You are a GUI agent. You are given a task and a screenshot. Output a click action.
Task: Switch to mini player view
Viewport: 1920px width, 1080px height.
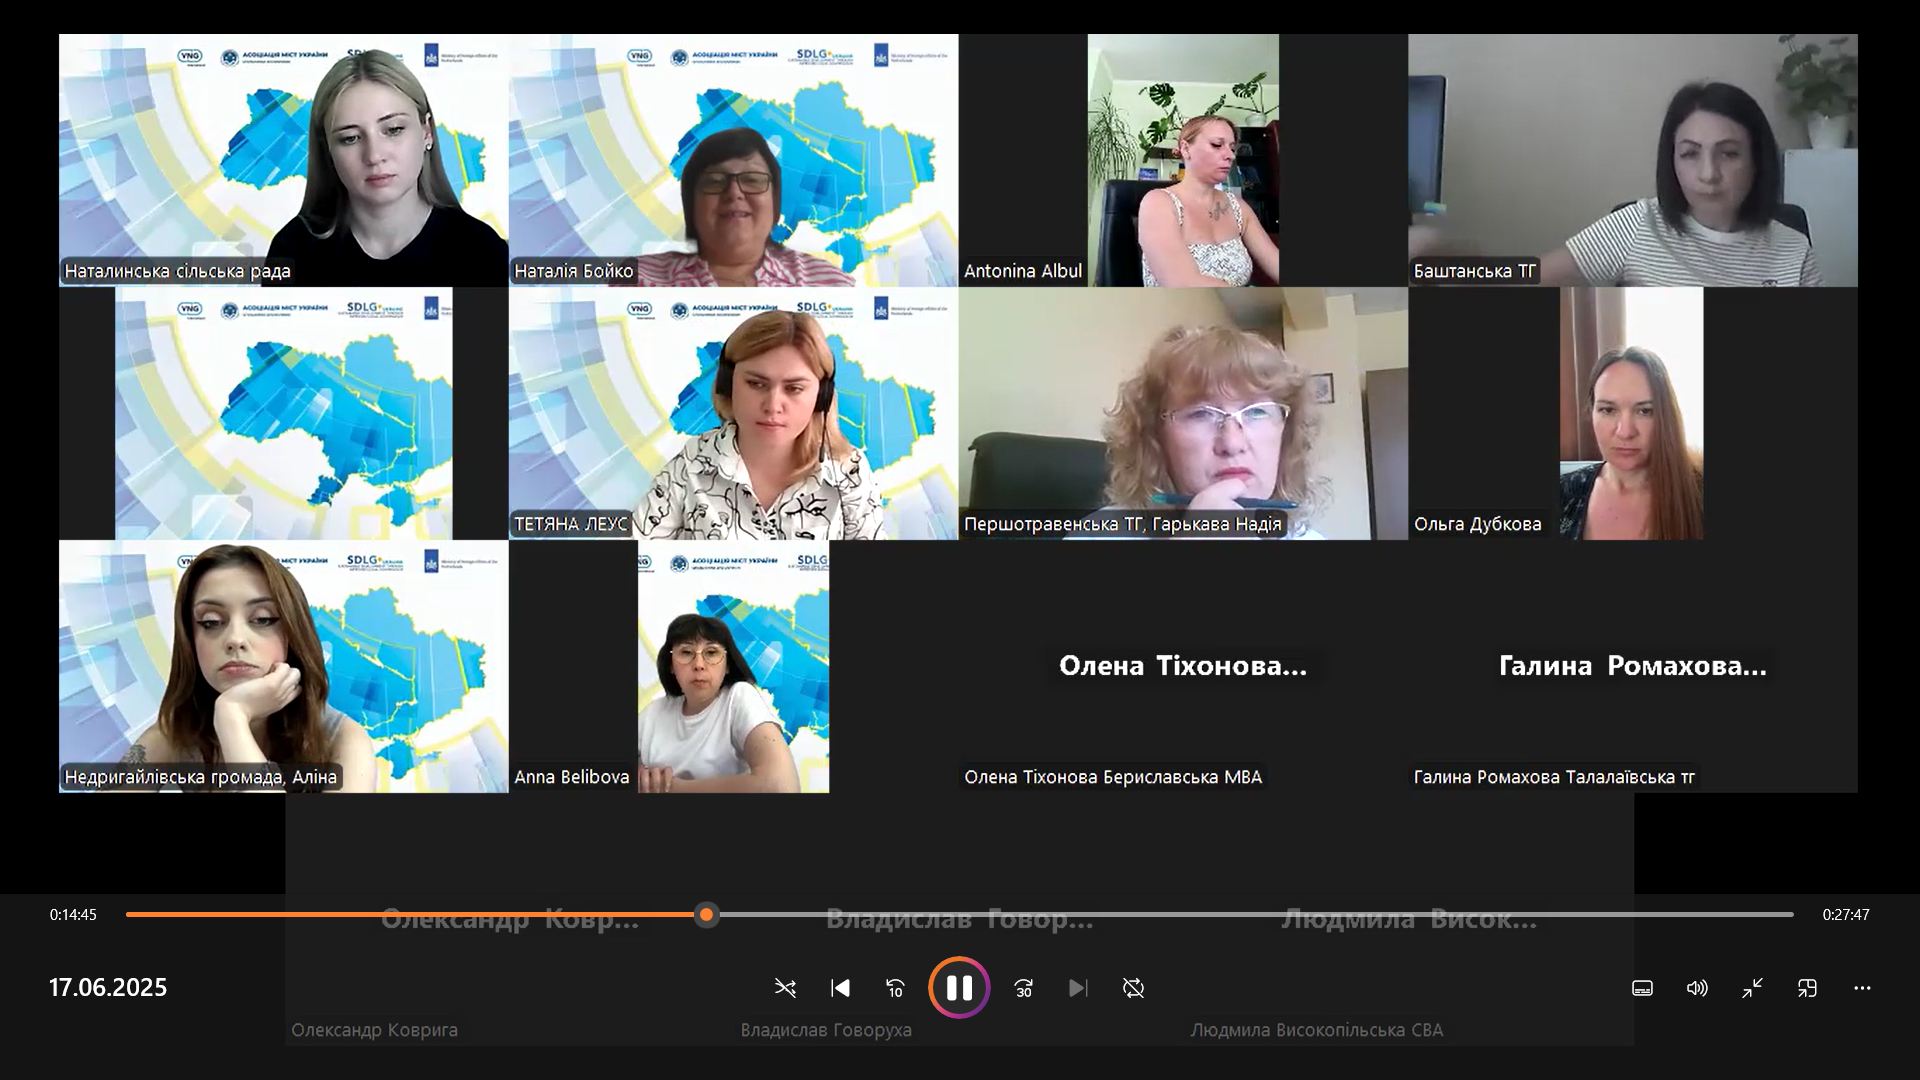pos(1807,988)
